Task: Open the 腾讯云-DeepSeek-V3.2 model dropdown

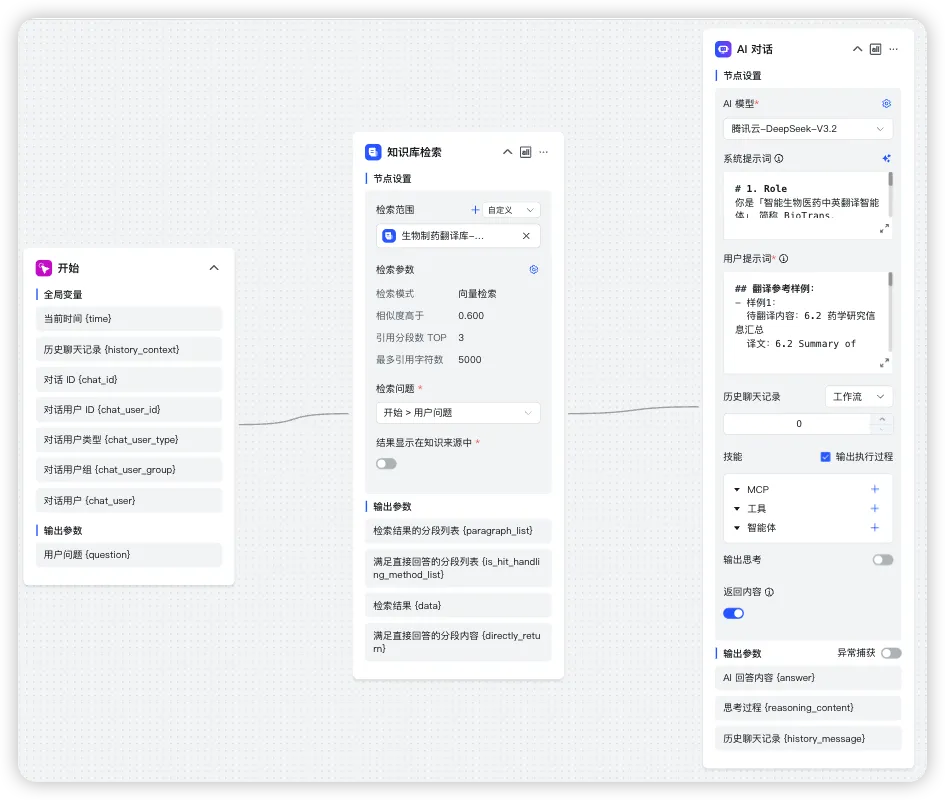Action: [x=808, y=129]
